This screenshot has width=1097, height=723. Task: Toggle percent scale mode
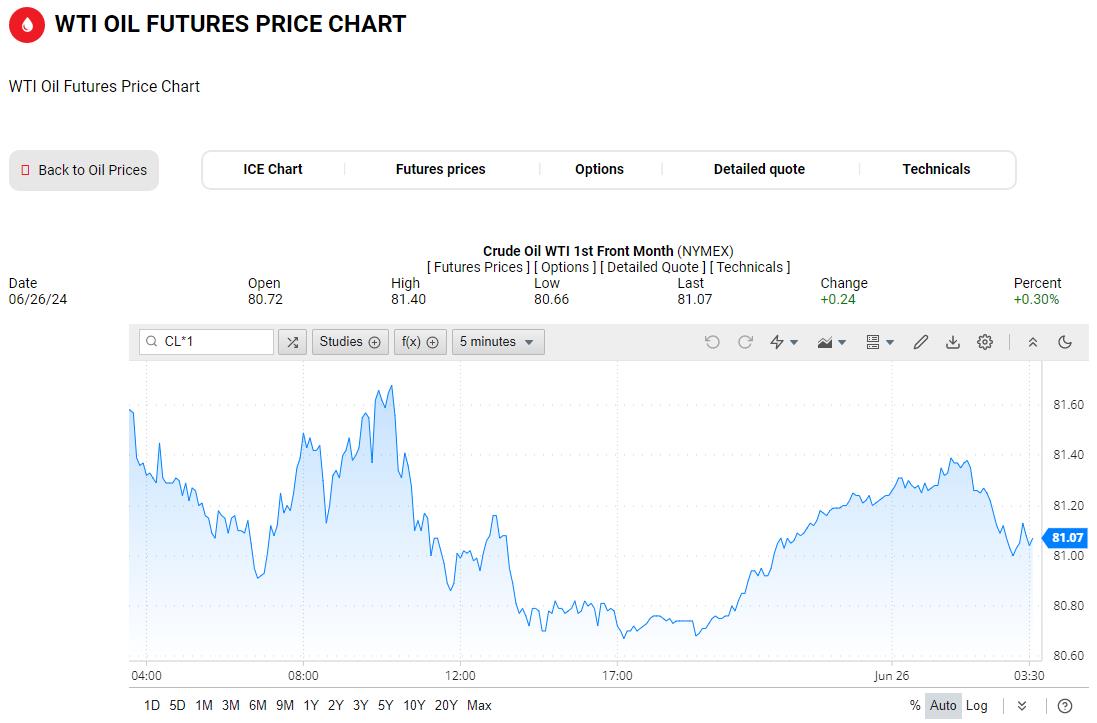click(914, 706)
